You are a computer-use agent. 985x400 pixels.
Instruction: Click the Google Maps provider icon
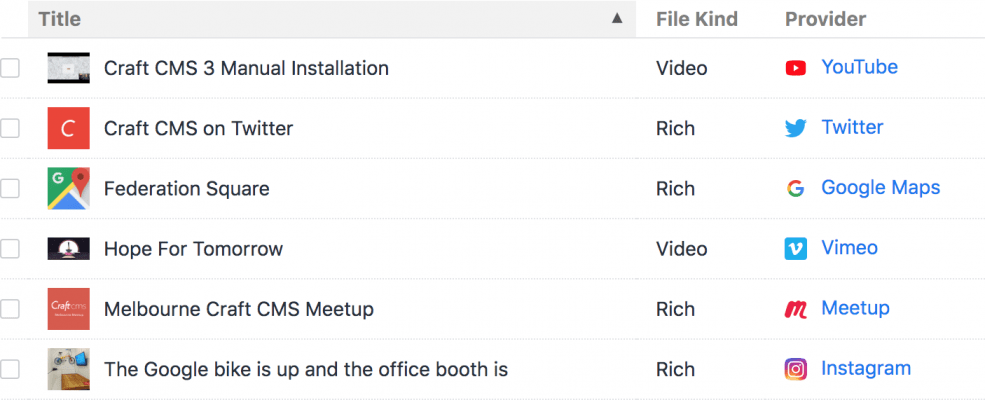click(796, 188)
